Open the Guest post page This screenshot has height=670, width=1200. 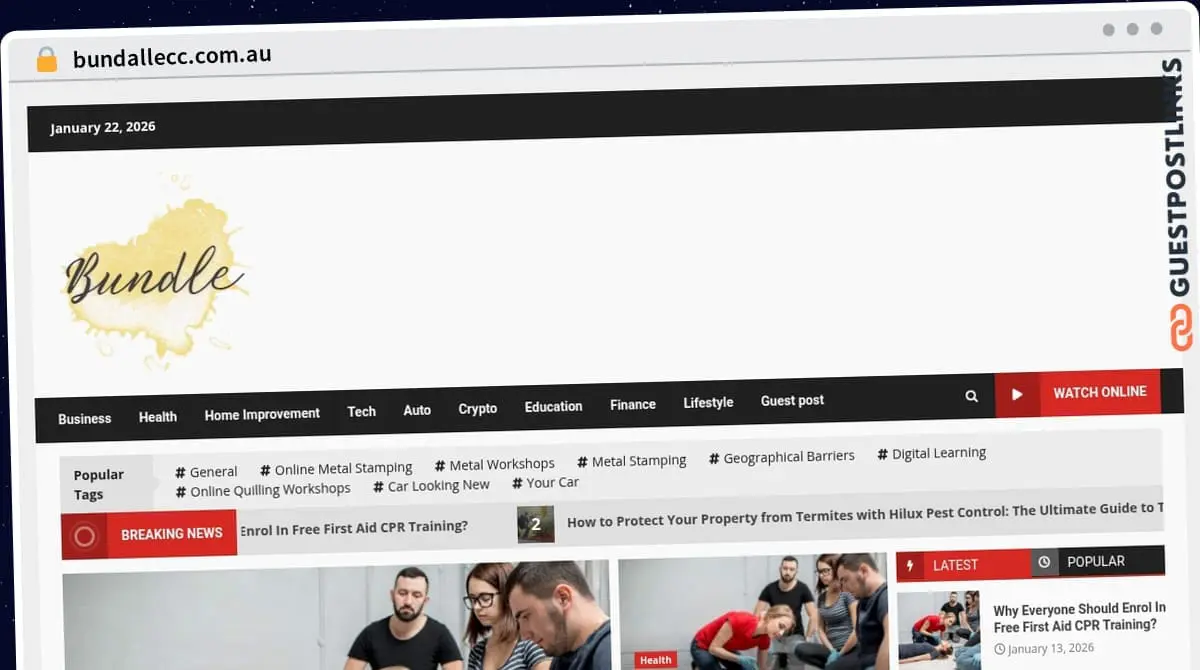(792, 401)
